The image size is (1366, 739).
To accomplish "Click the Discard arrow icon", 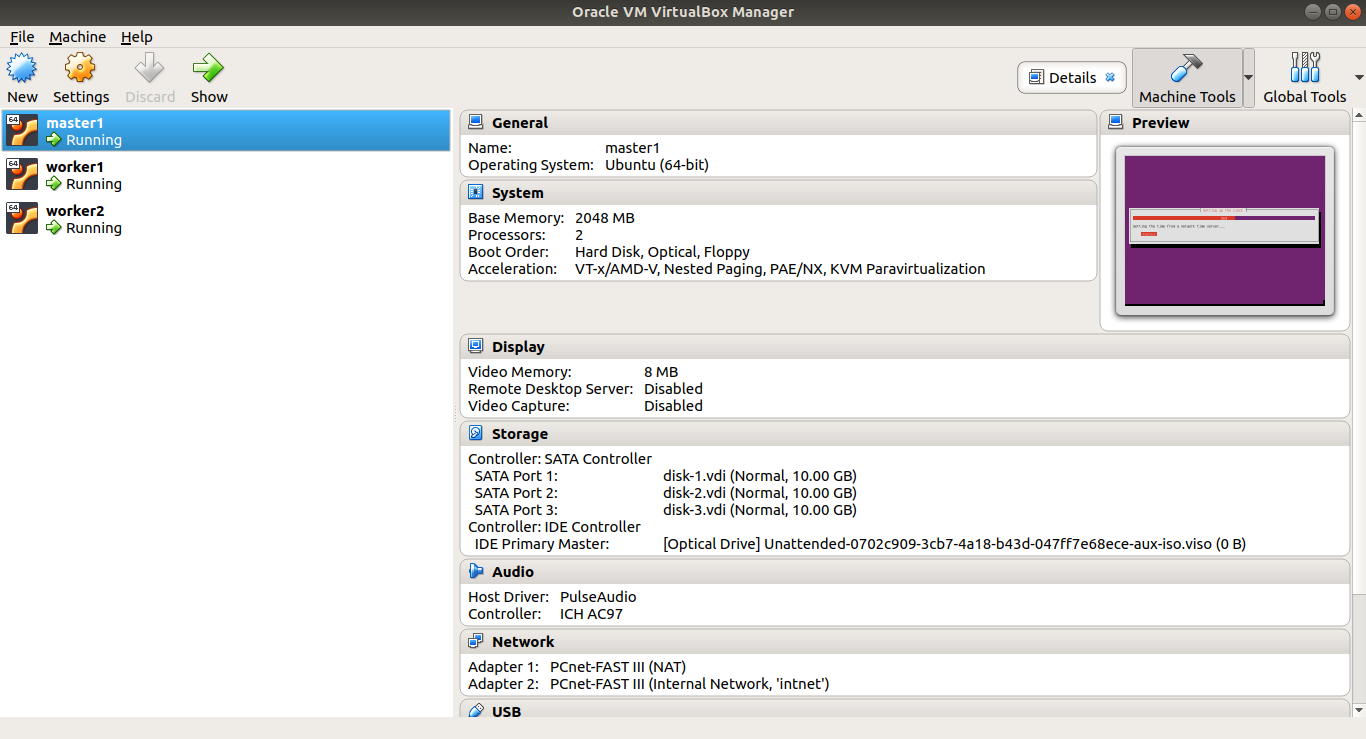I will (150, 69).
